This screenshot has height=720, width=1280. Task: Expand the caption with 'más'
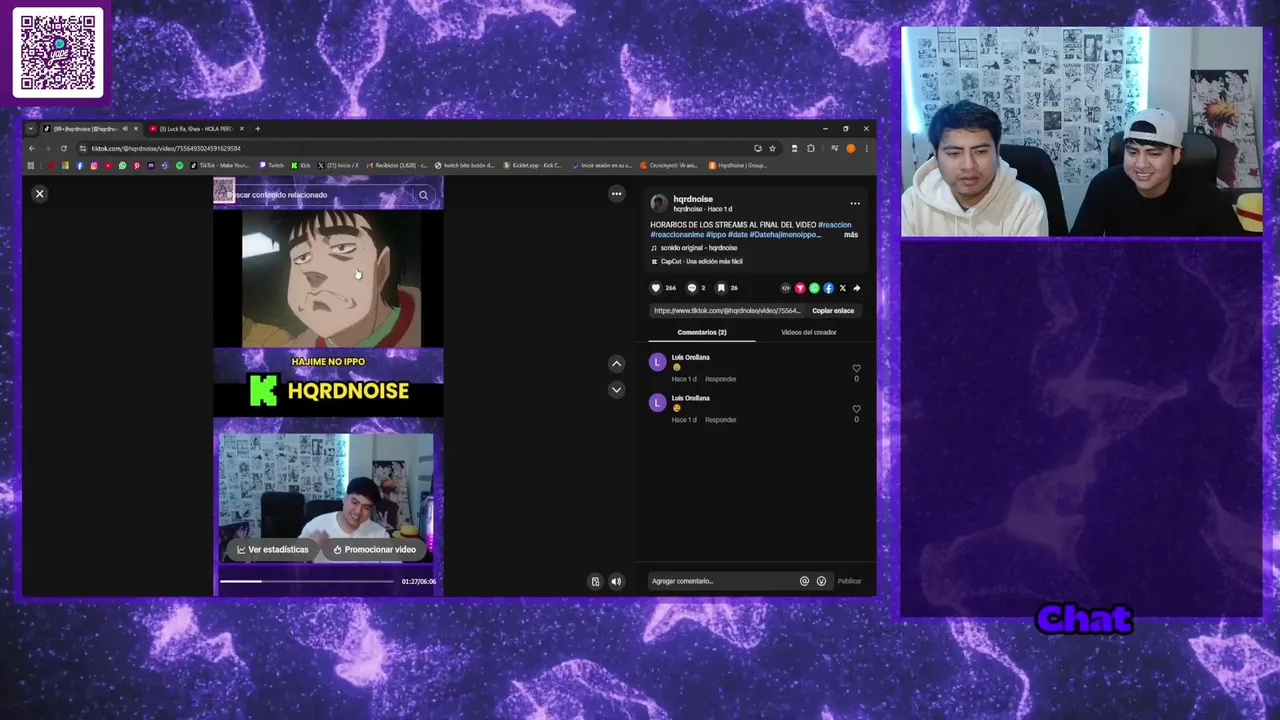tap(850, 235)
